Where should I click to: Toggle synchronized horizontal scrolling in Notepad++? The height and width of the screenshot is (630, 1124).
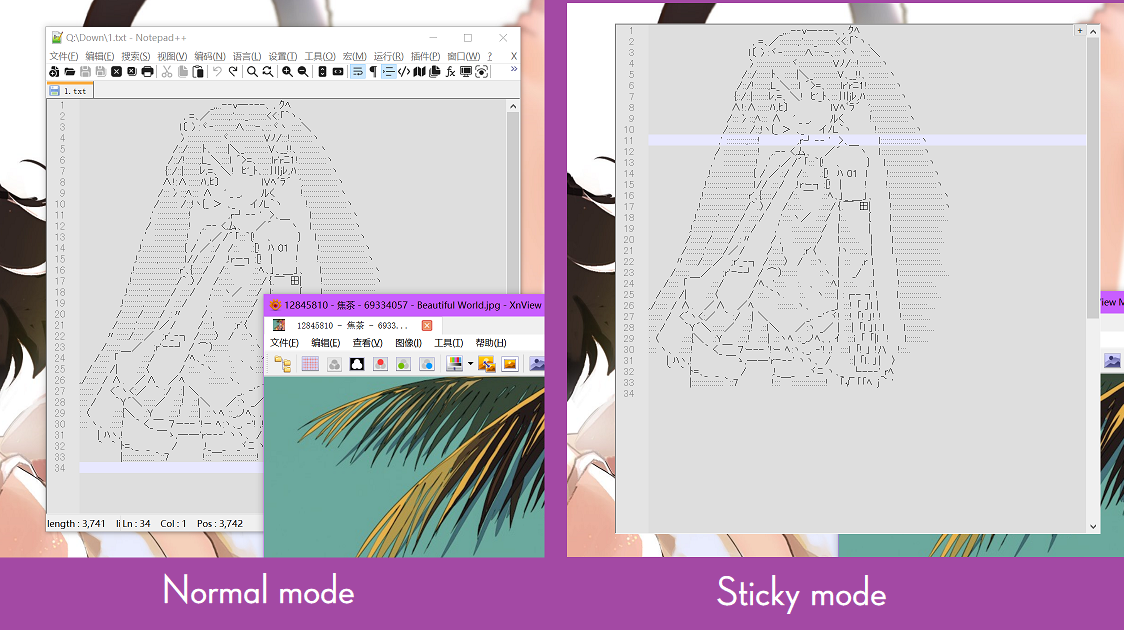click(x=338, y=72)
